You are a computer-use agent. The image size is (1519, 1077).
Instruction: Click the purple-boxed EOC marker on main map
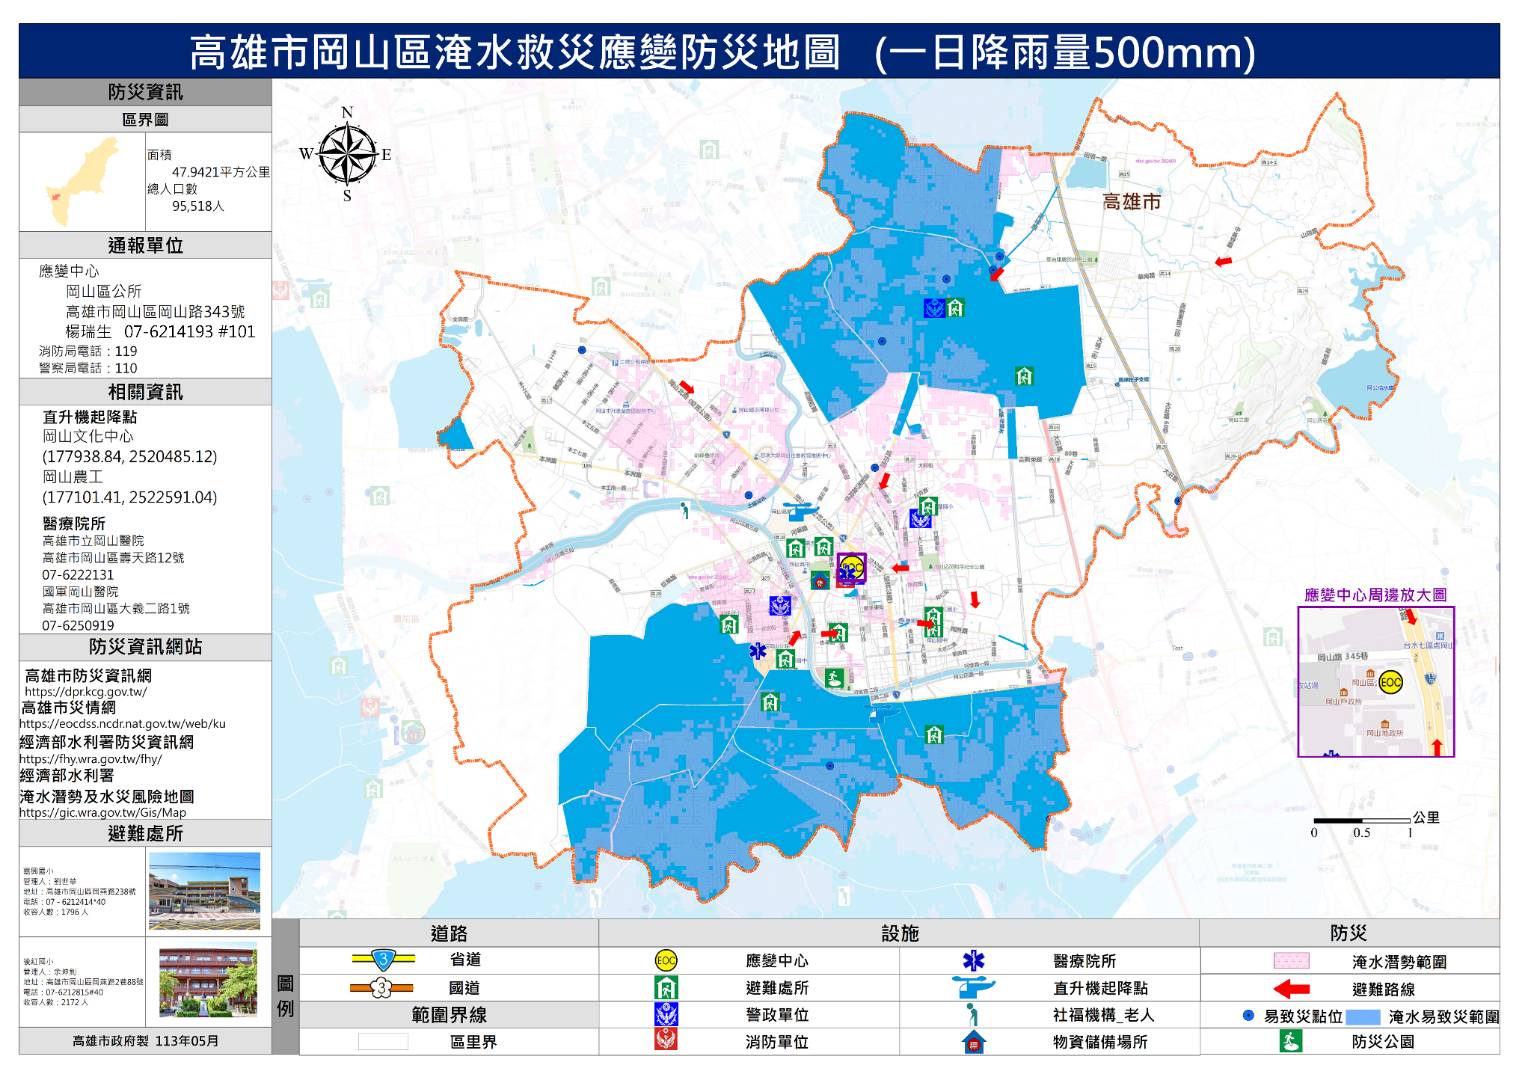(x=851, y=567)
